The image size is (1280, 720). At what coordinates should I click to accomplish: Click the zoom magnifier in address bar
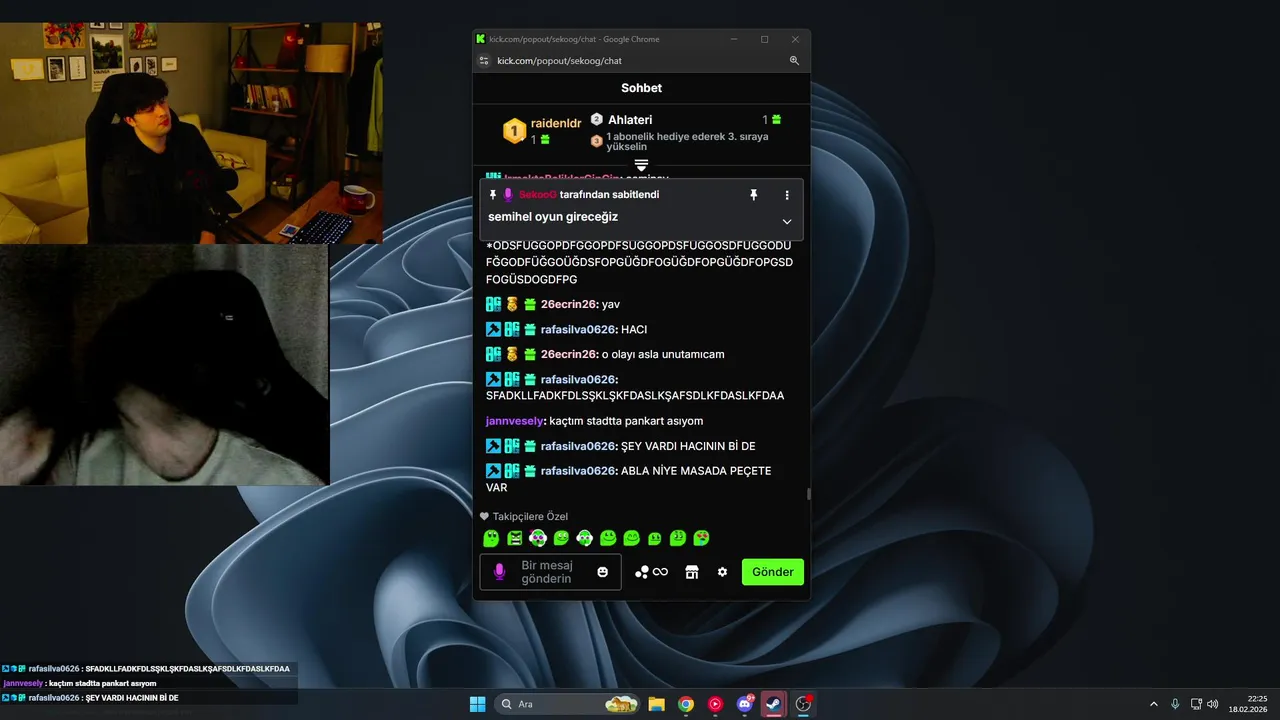tap(794, 61)
